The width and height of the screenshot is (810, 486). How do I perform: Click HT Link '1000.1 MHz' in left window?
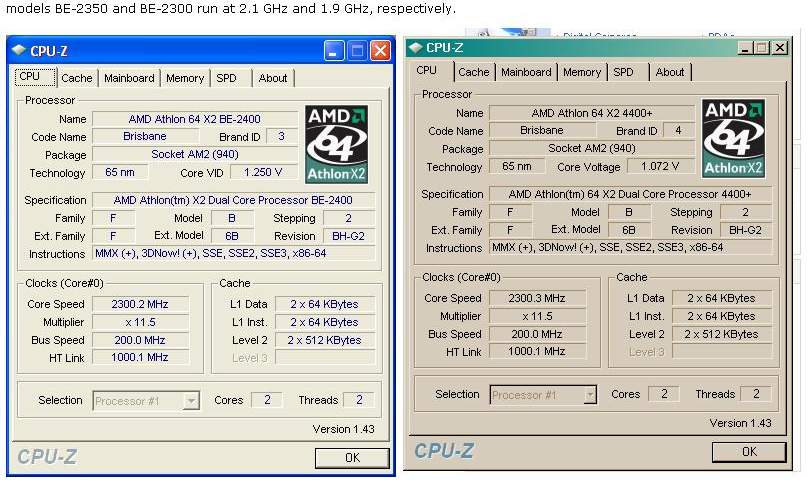pos(141,357)
